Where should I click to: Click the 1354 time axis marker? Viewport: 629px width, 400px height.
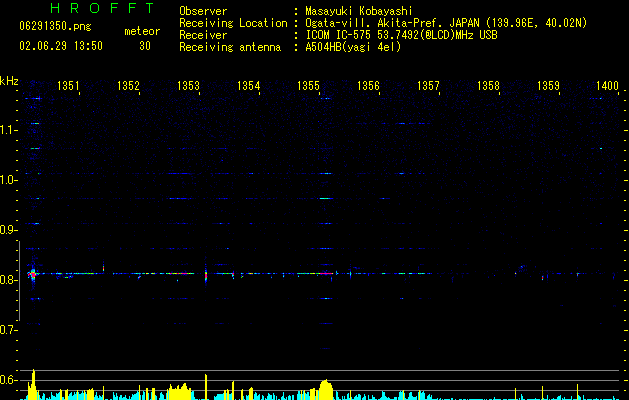pyautogui.click(x=248, y=86)
